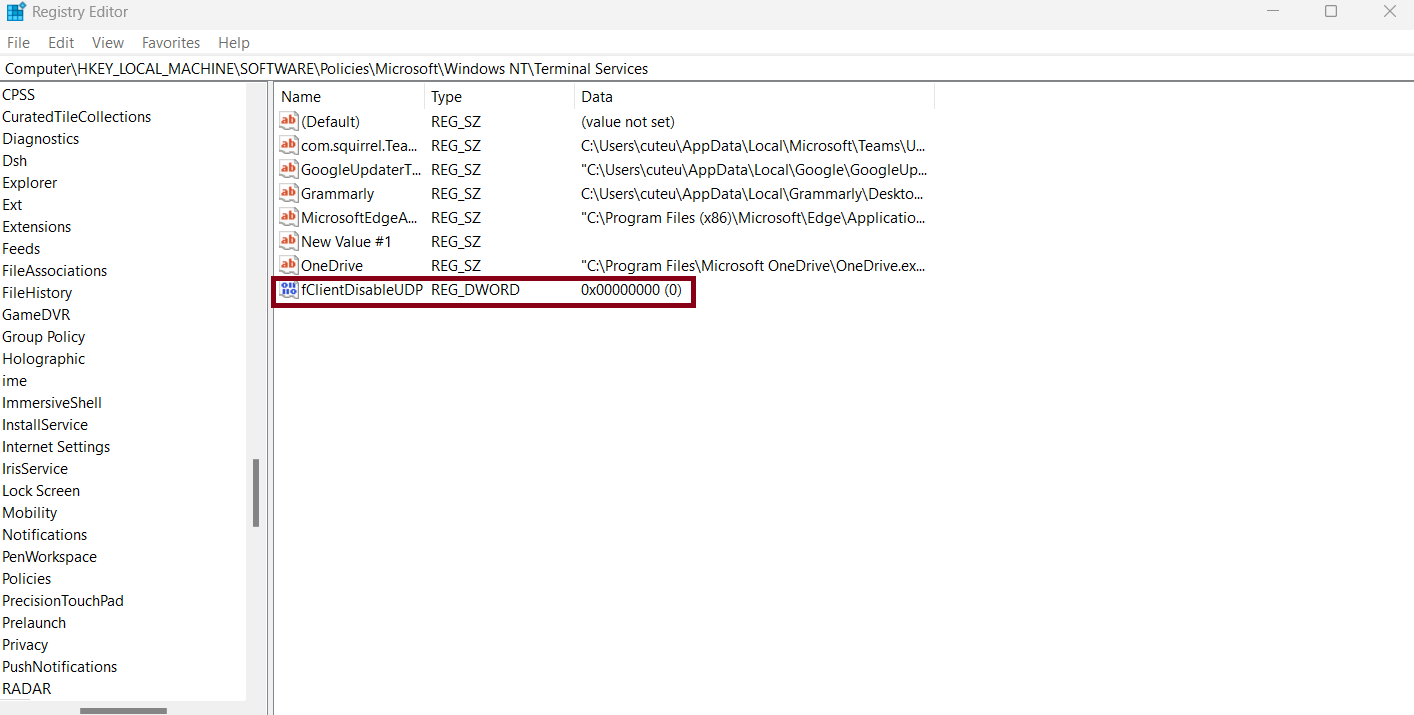Open the Edit menu
Screen dimensions: 1414x715
(x=61, y=43)
